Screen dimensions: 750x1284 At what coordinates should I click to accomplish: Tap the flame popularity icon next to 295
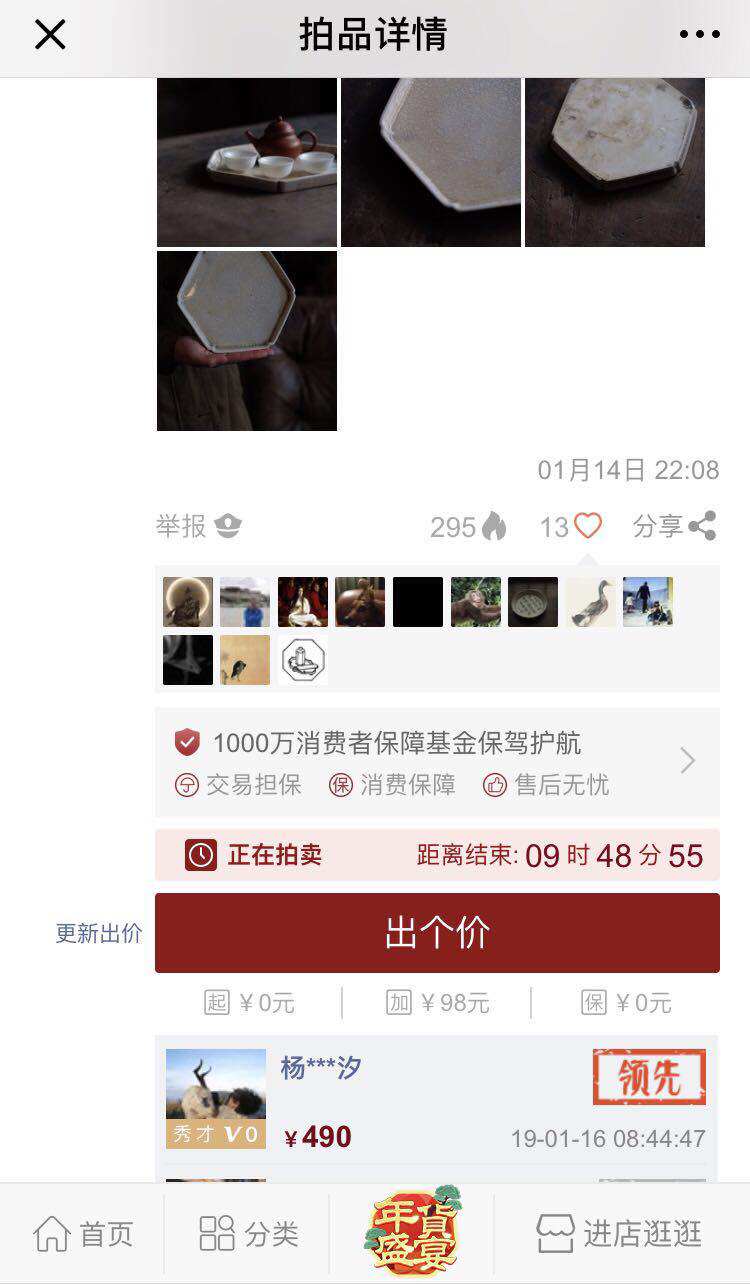(x=494, y=526)
